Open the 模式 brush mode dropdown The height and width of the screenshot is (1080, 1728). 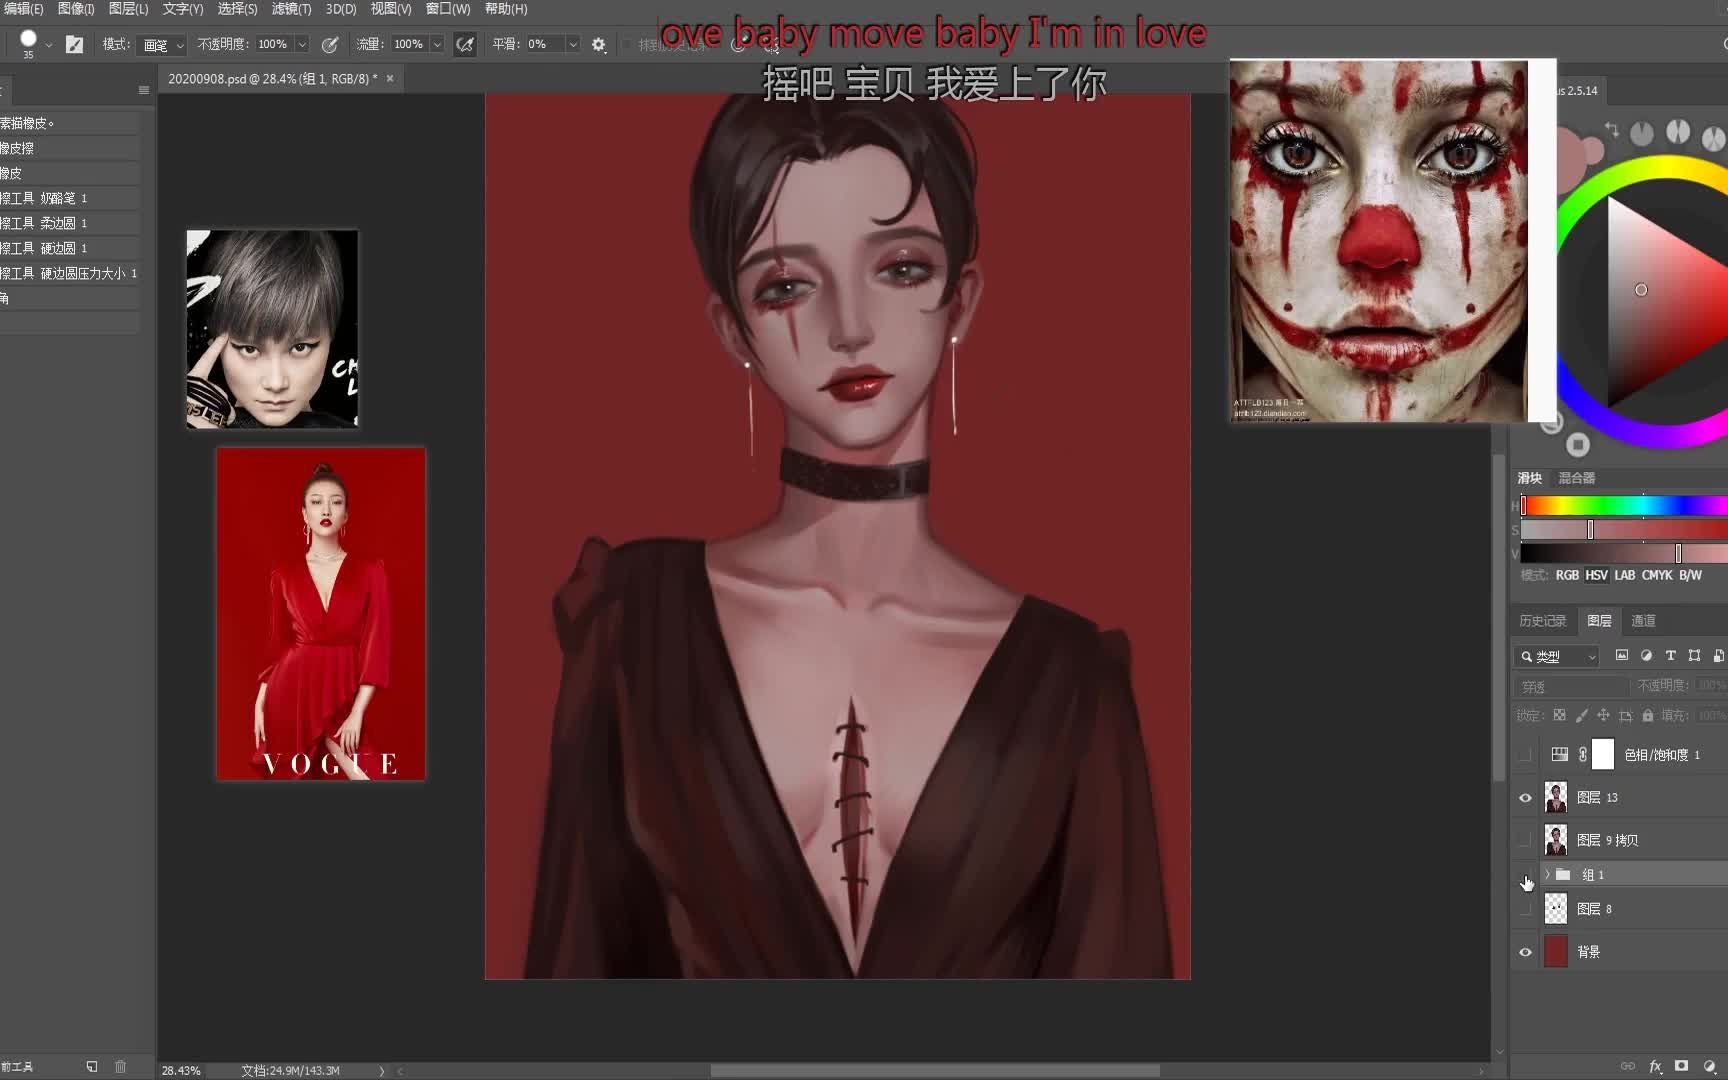162,45
